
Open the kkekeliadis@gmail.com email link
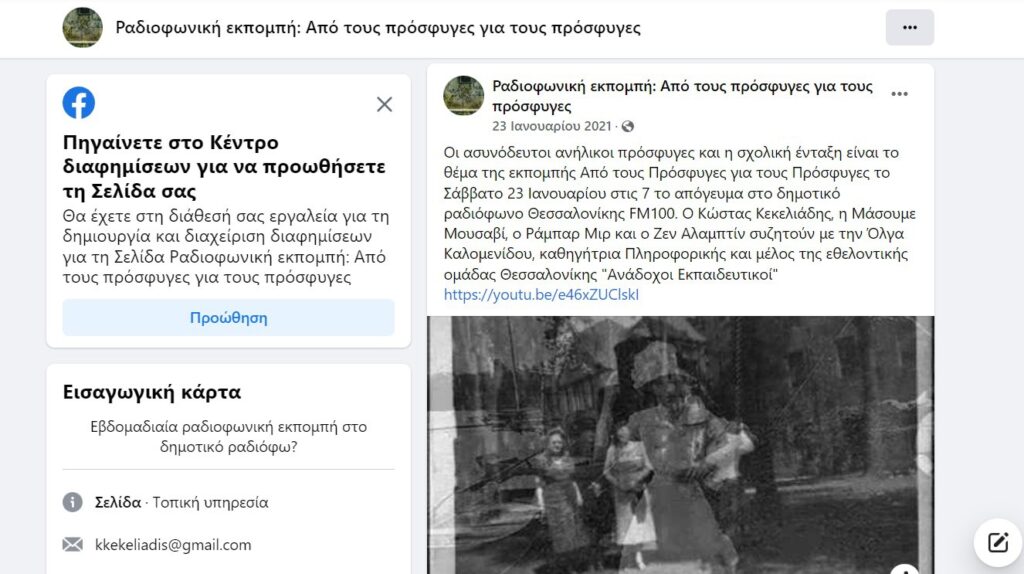173,545
